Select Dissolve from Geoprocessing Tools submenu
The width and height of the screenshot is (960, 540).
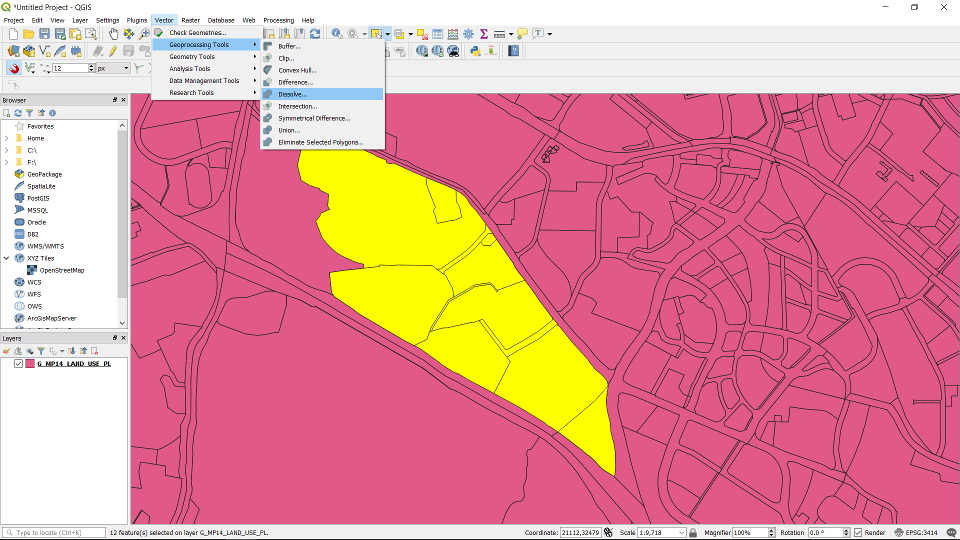(292, 94)
